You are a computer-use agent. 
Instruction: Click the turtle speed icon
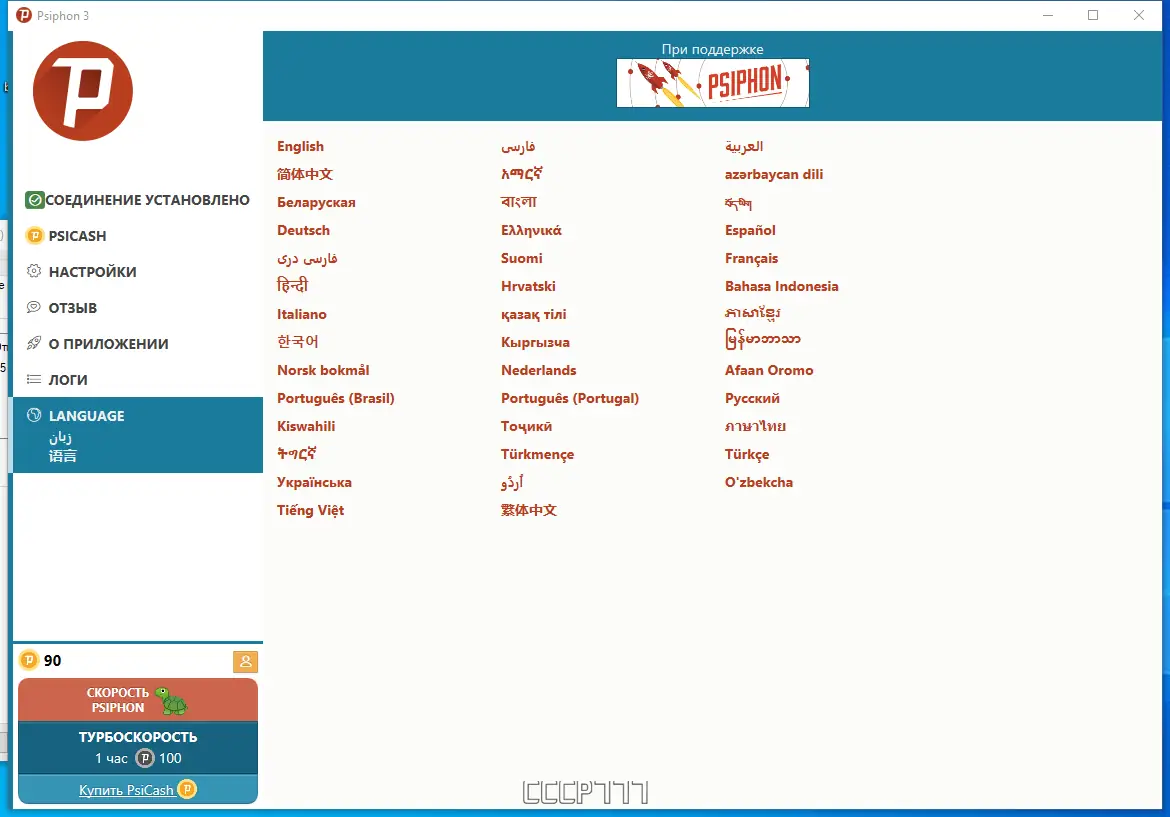172,700
